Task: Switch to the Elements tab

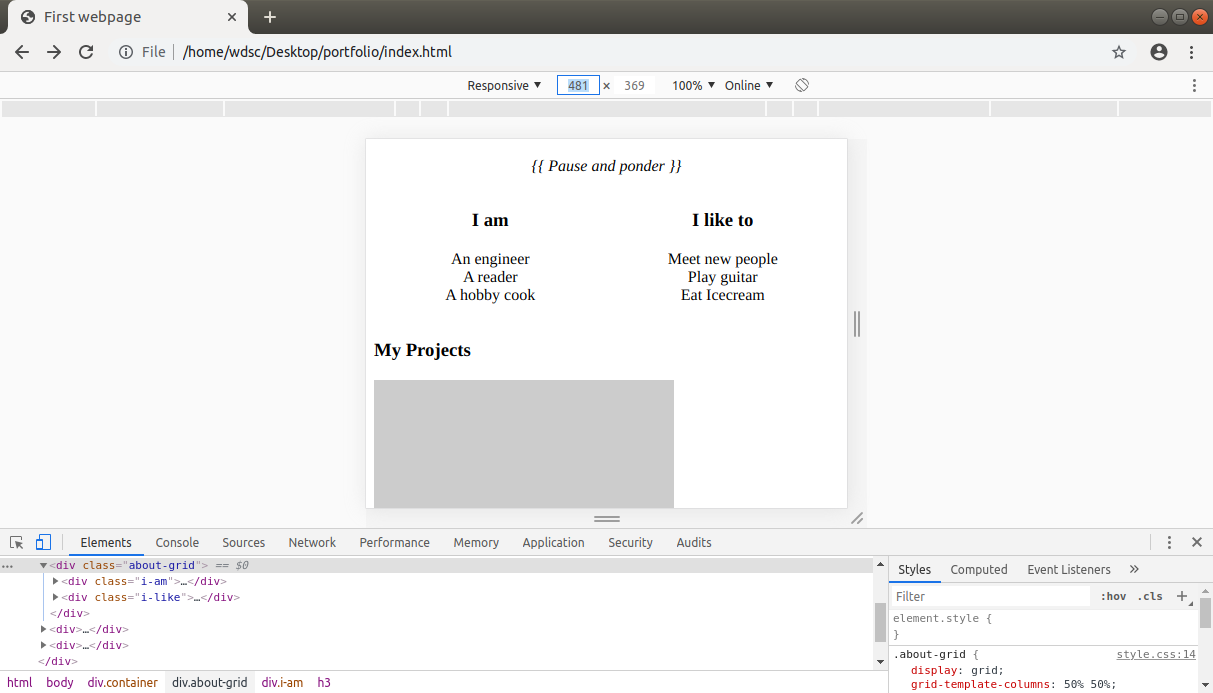Action: (x=106, y=542)
